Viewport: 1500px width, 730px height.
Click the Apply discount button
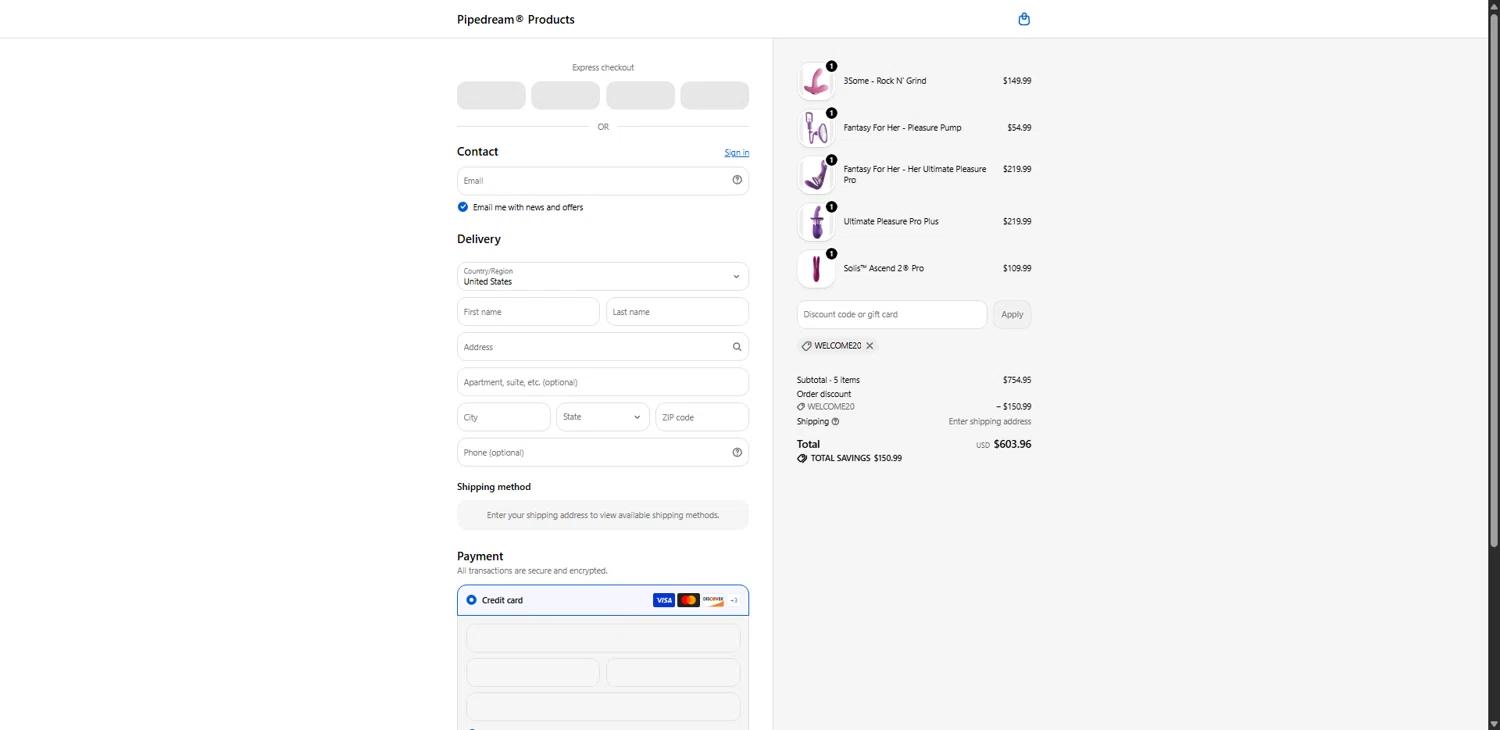1012,314
